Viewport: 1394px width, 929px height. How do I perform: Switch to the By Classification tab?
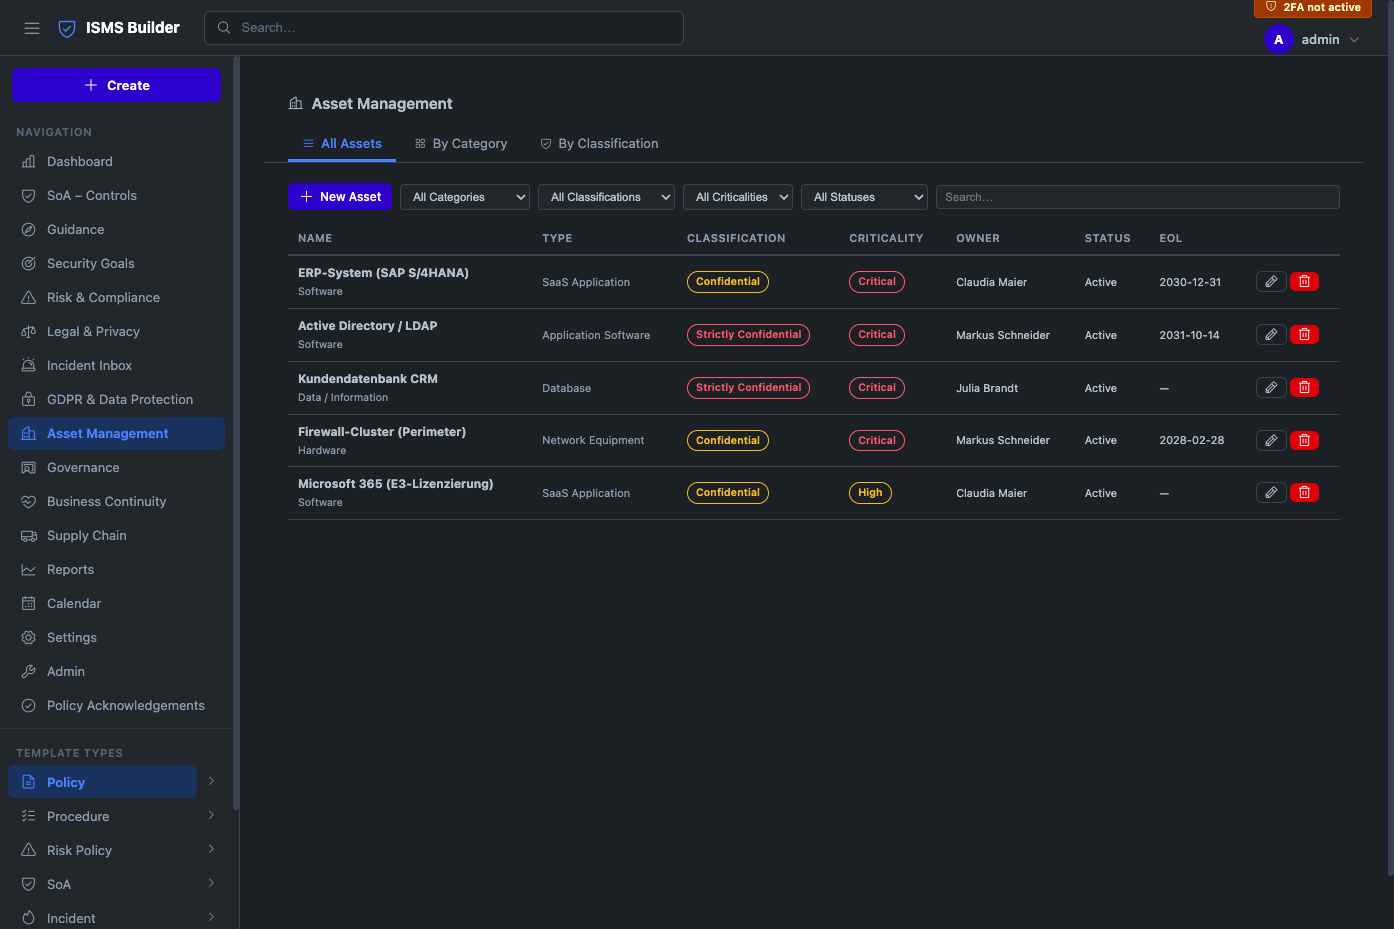coord(599,144)
